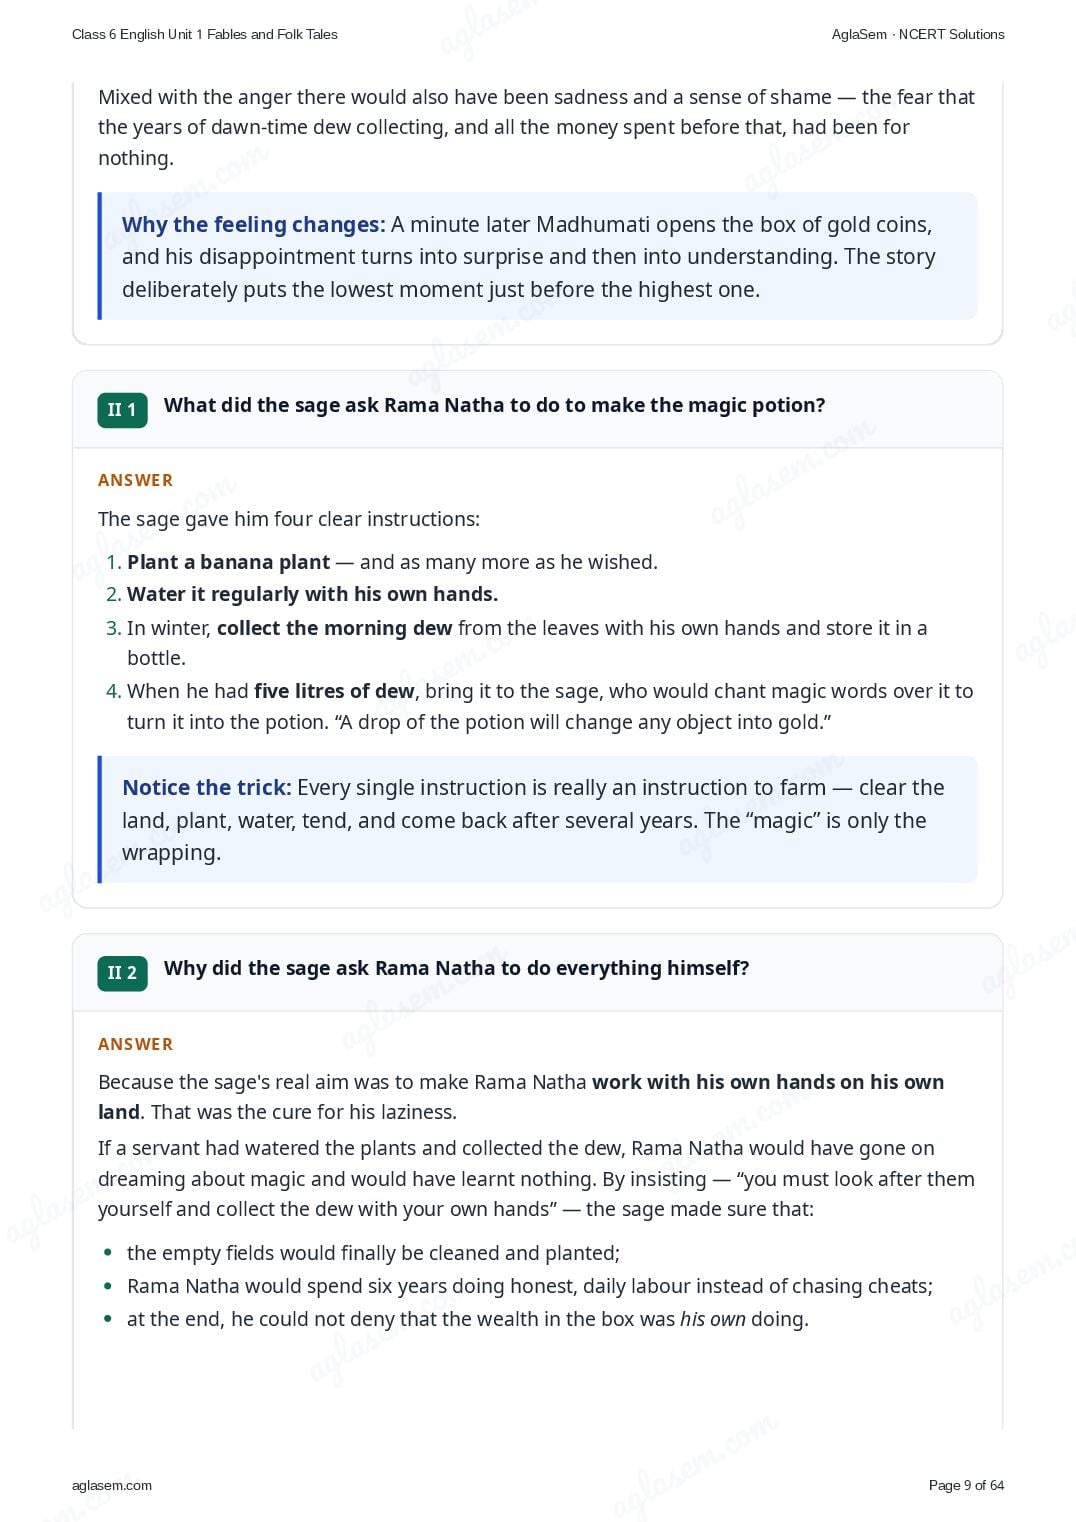
Task: Click the II 2 question badge
Action: 122,973
